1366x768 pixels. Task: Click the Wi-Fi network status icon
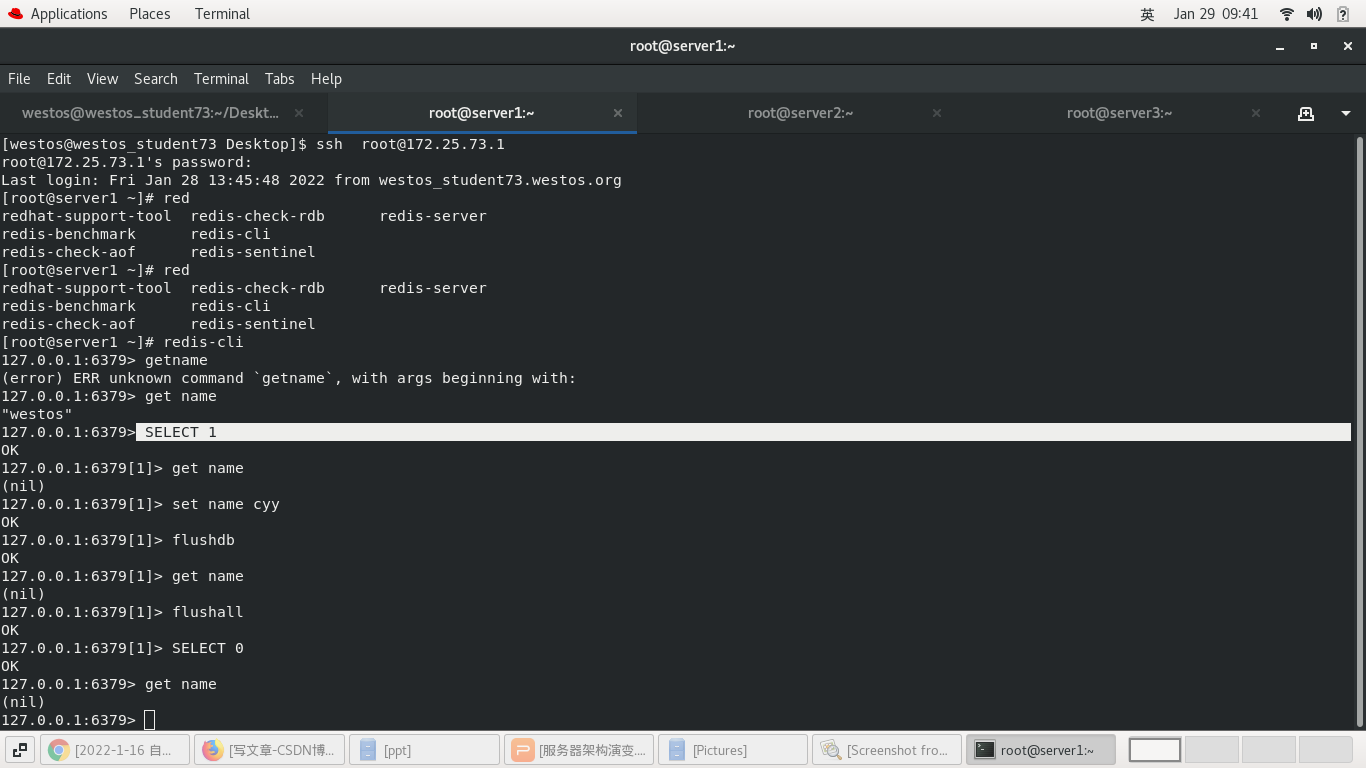click(1287, 14)
